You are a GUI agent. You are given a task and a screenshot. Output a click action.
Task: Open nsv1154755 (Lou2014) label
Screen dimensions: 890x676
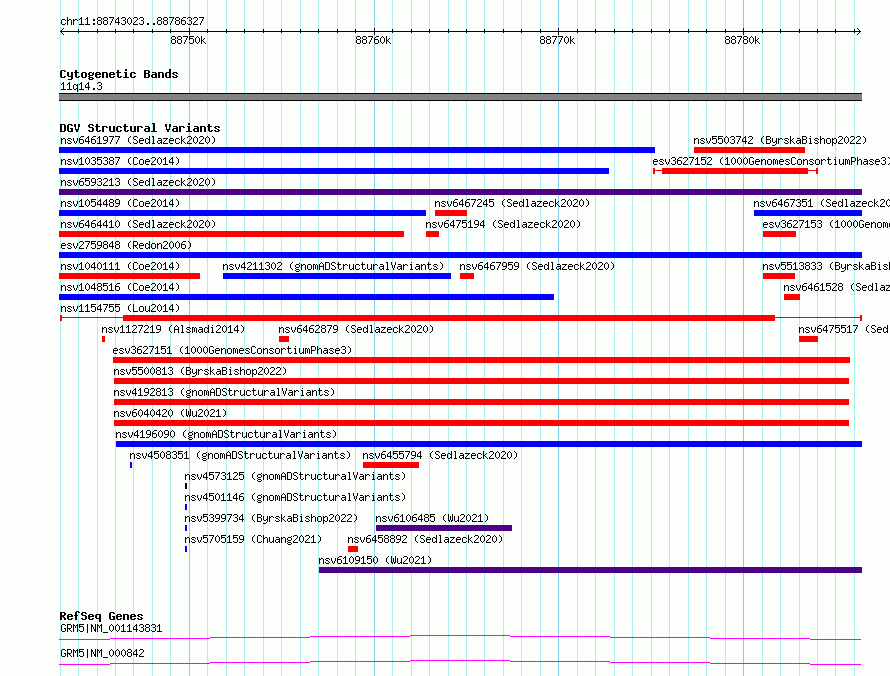(x=120, y=308)
